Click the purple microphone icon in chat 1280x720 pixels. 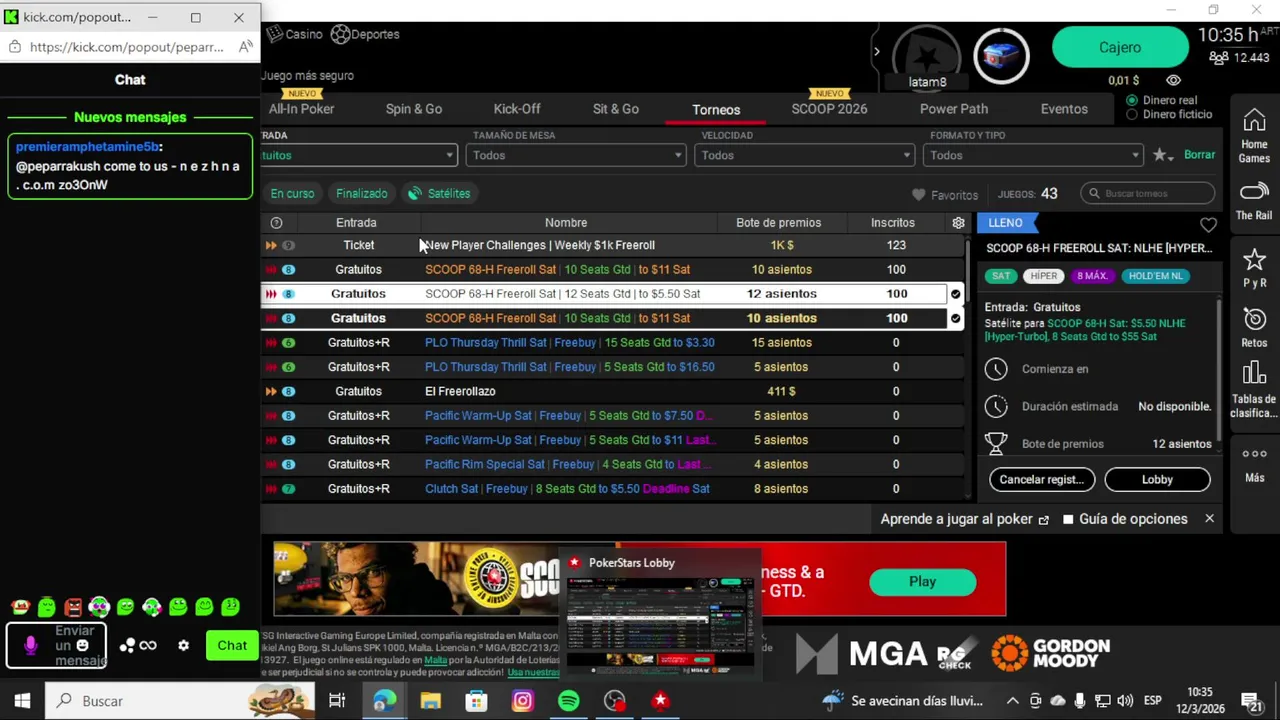(31, 646)
